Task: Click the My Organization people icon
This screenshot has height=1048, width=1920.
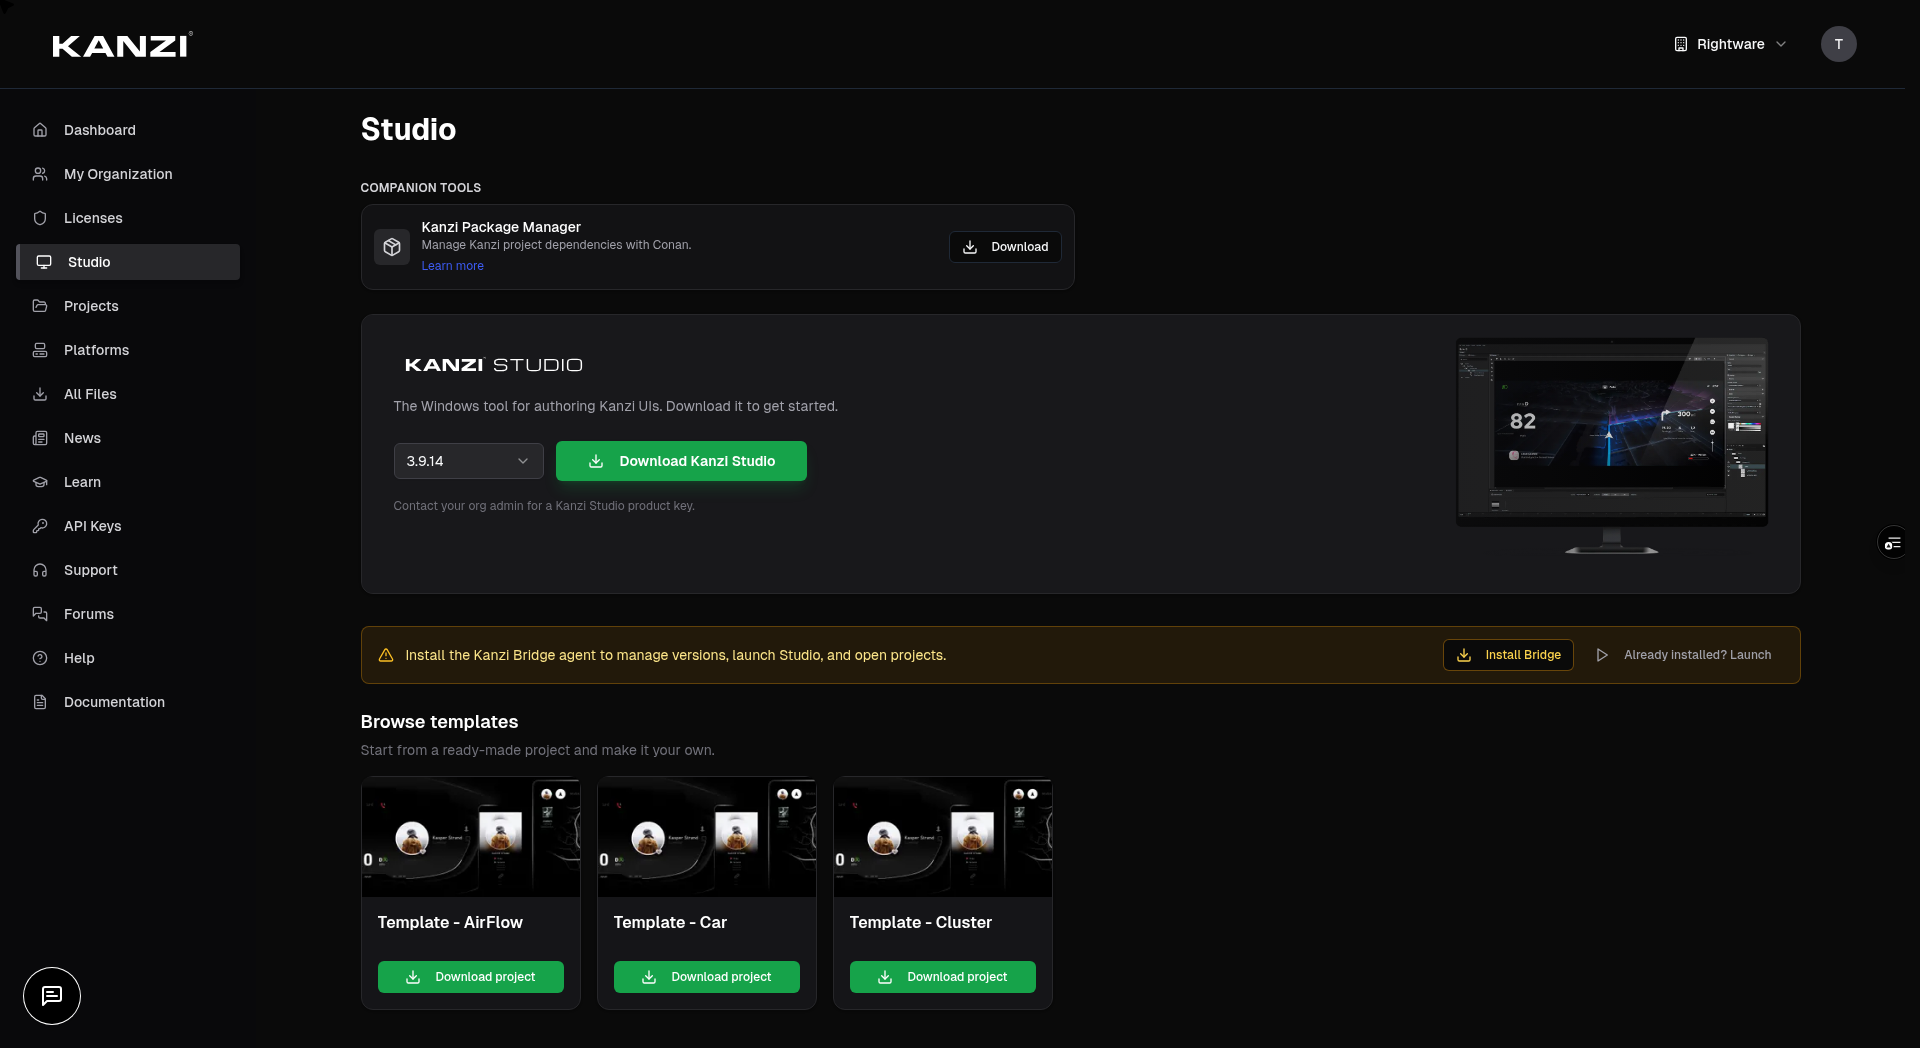Action: (40, 174)
